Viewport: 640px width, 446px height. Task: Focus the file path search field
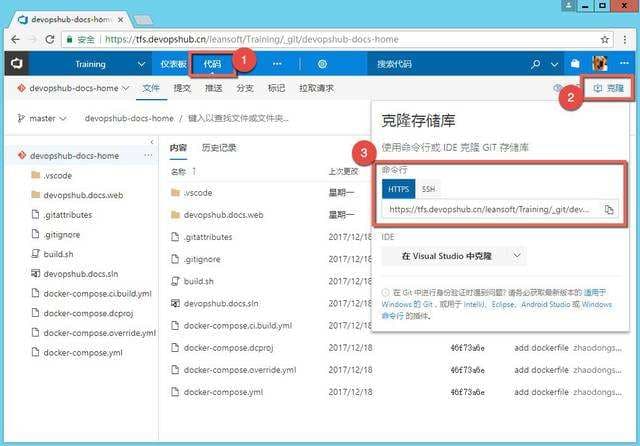click(238, 118)
